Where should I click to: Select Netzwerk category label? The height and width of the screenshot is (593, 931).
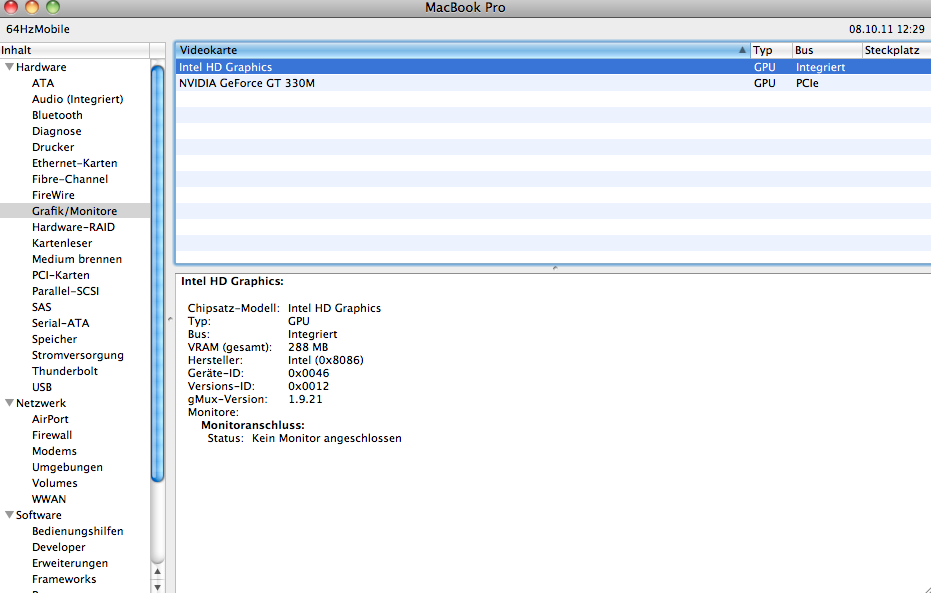coord(41,403)
